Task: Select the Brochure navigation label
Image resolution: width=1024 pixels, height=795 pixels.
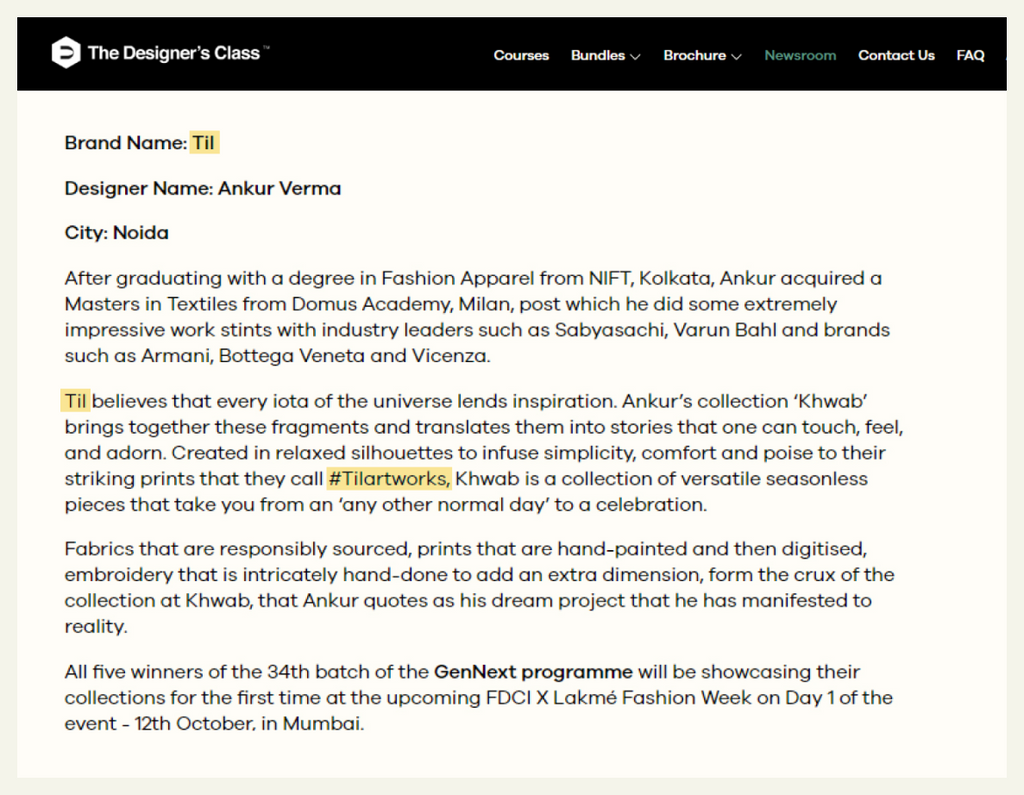Action: coord(694,56)
